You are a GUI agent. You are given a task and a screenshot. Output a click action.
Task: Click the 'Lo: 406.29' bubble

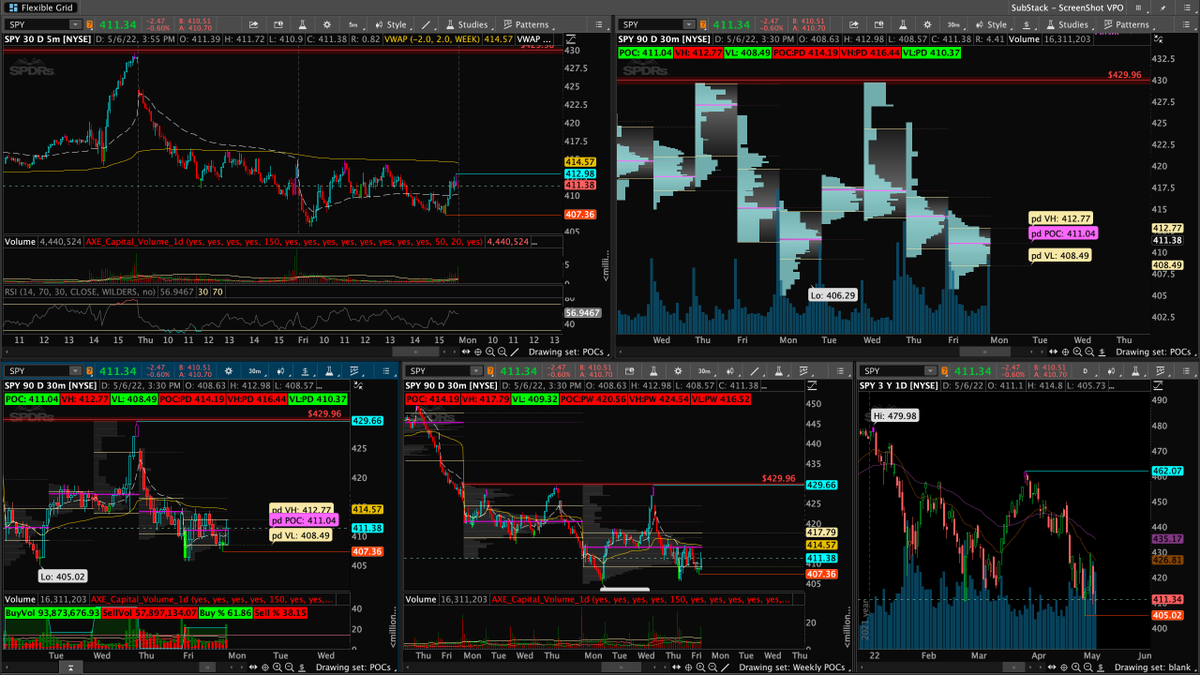(833, 296)
